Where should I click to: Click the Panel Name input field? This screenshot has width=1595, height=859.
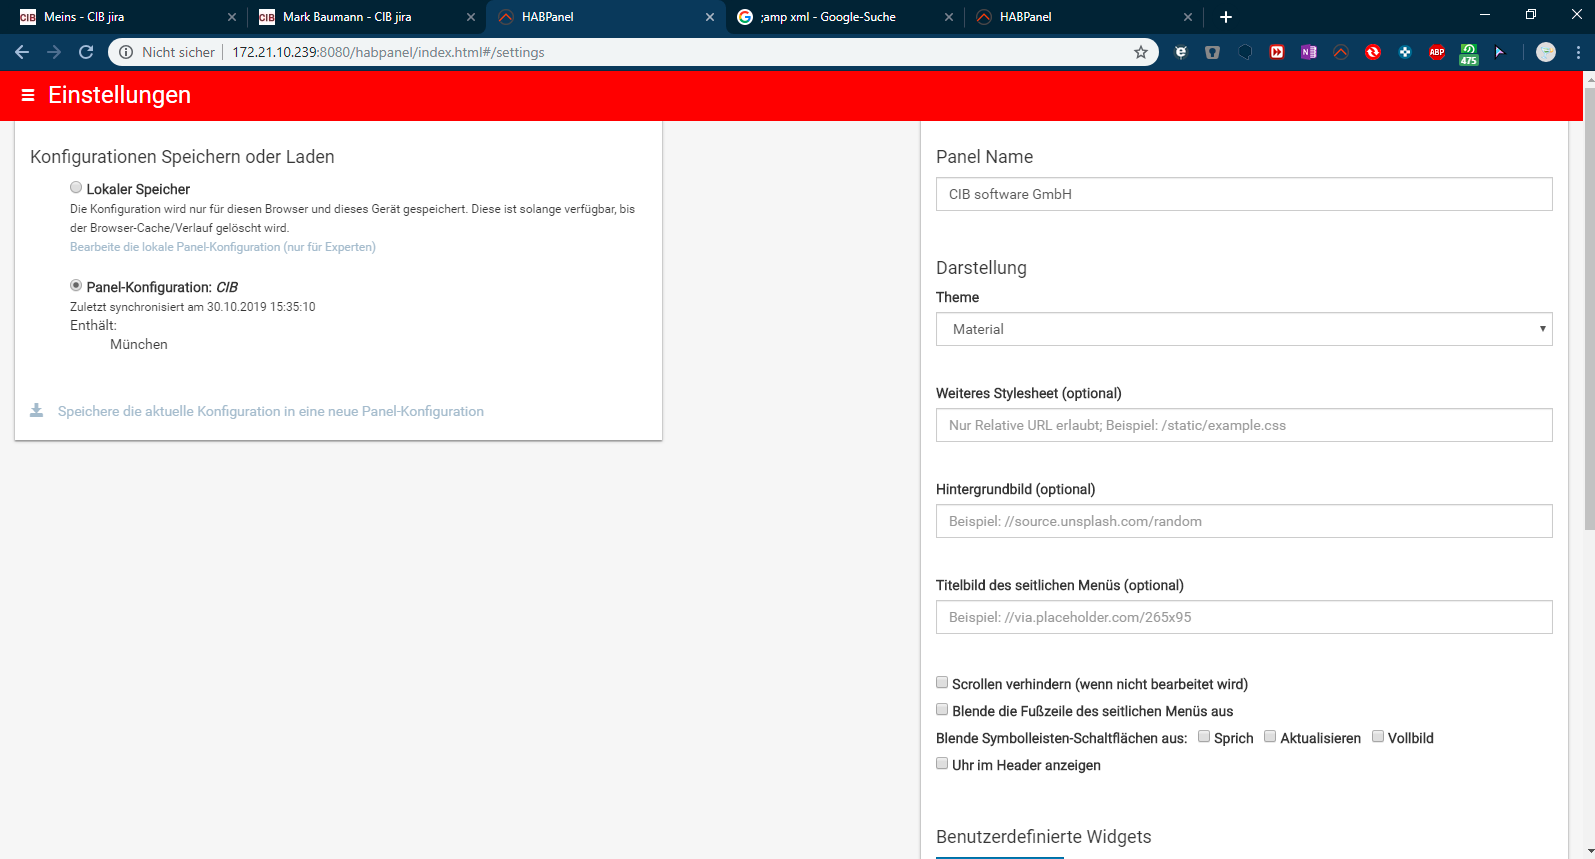tap(1243, 194)
